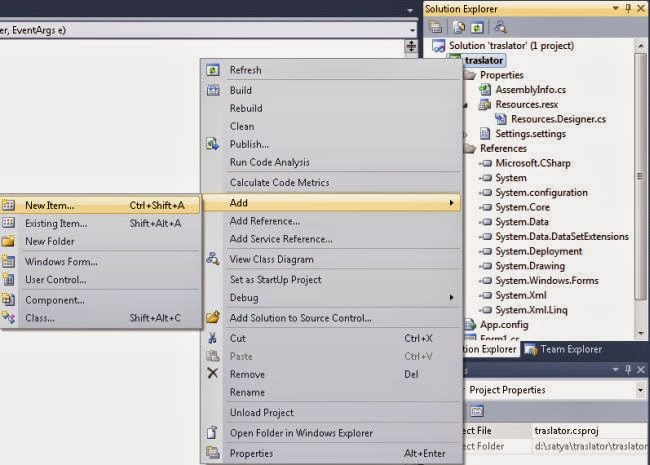Select System.configuration reference
Image resolution: width=650 pixels, height=465 pixels.
pyautogui.click(x=541, y=192)
